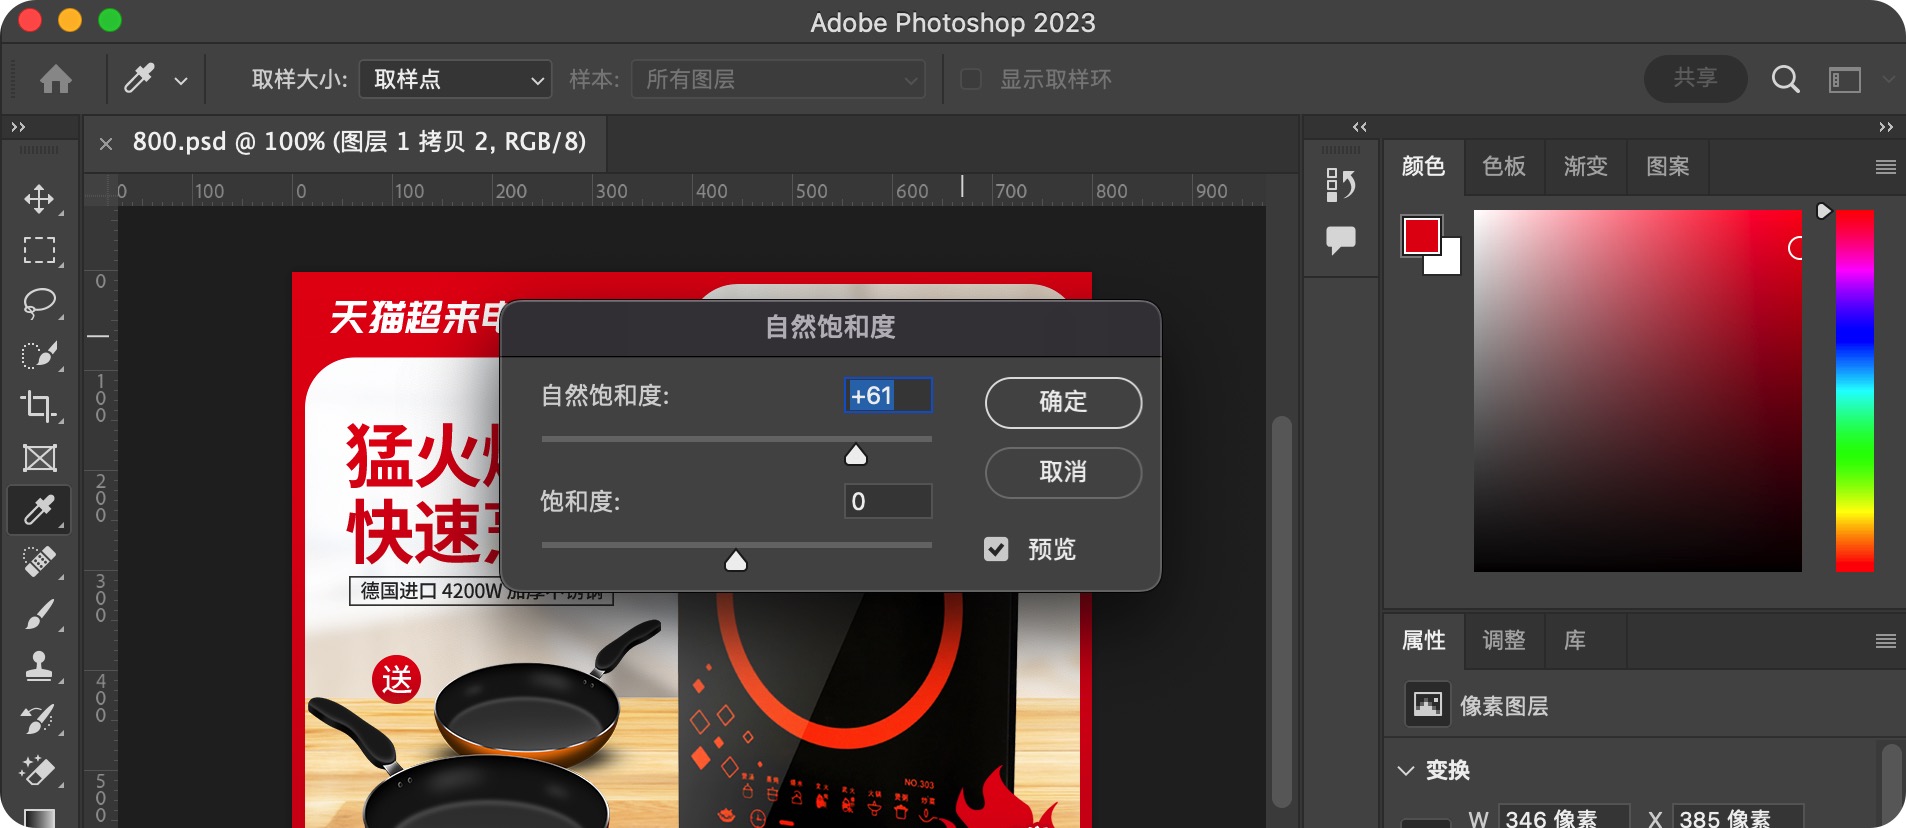Select the Frame tool
Viewport: 1906px width, 828px height.
pos(39,458)
